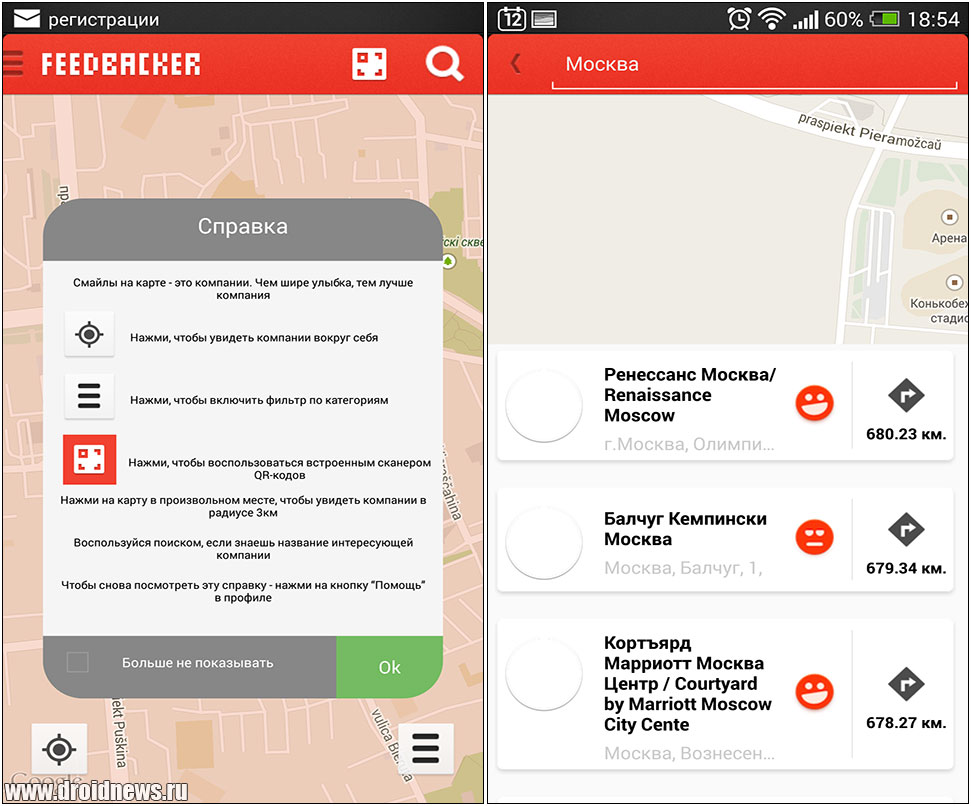The image size is (971, 806).
Task: Tap the 18:54 clock in status bar
Action: point(933,19)
